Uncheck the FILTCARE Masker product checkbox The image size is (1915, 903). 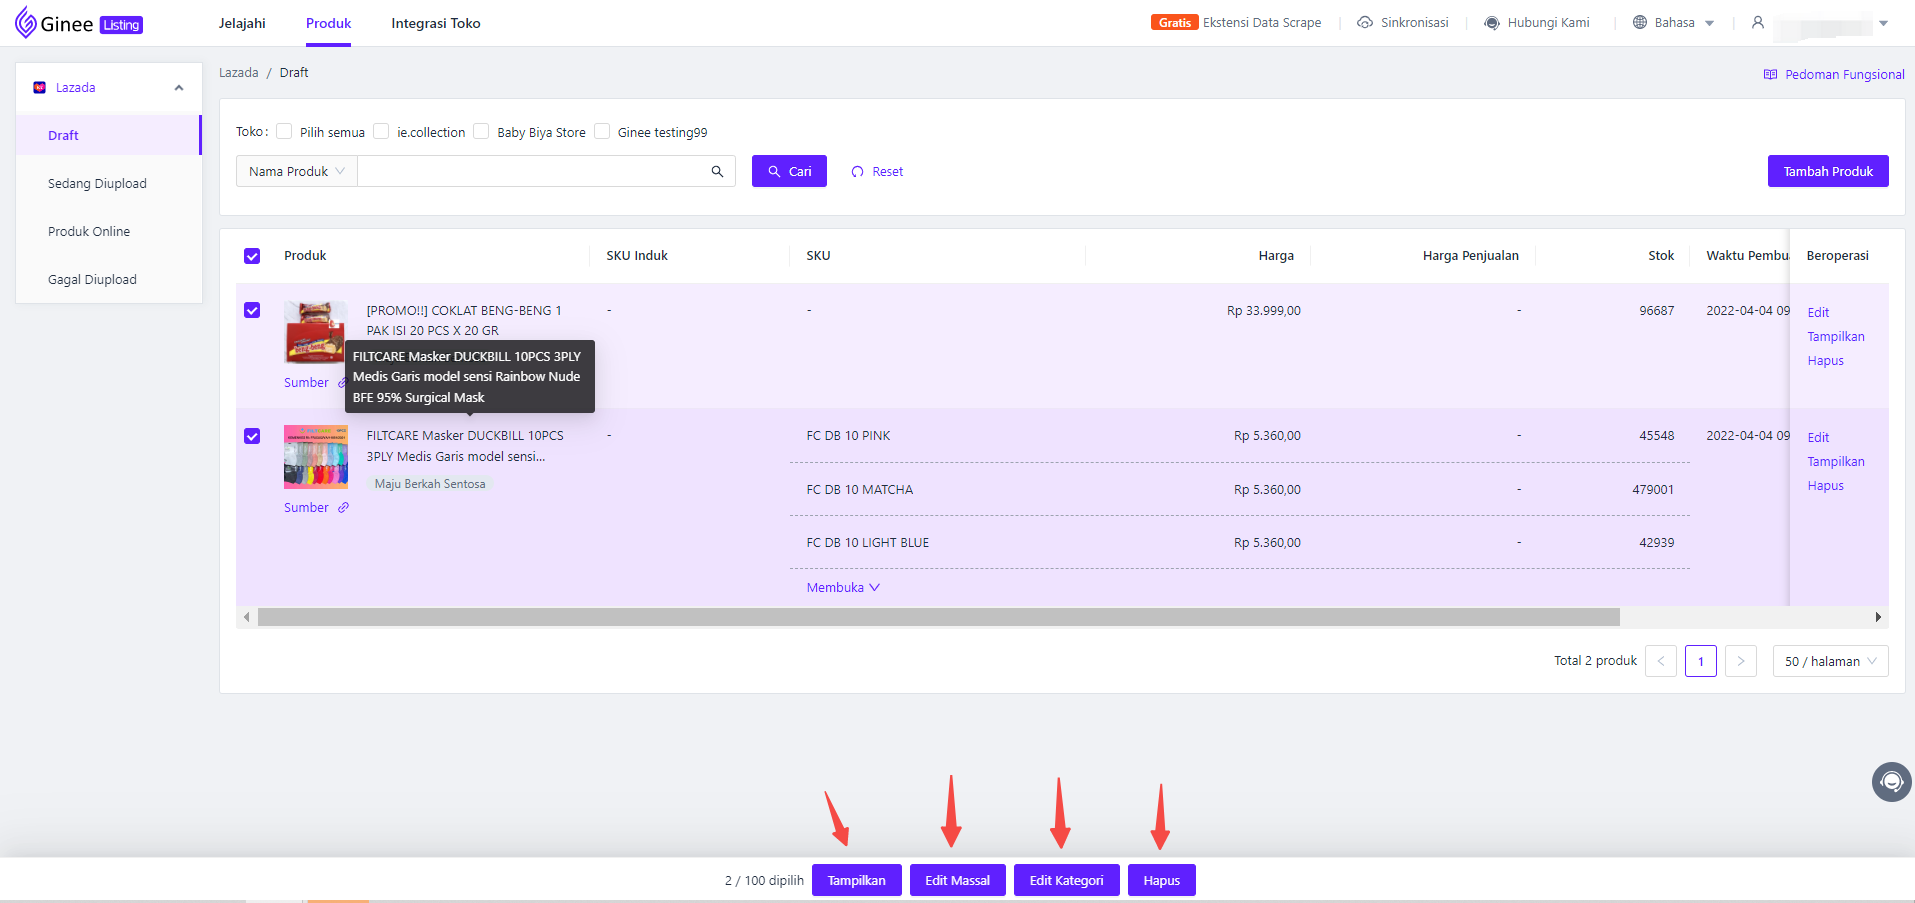pos(252,436)
